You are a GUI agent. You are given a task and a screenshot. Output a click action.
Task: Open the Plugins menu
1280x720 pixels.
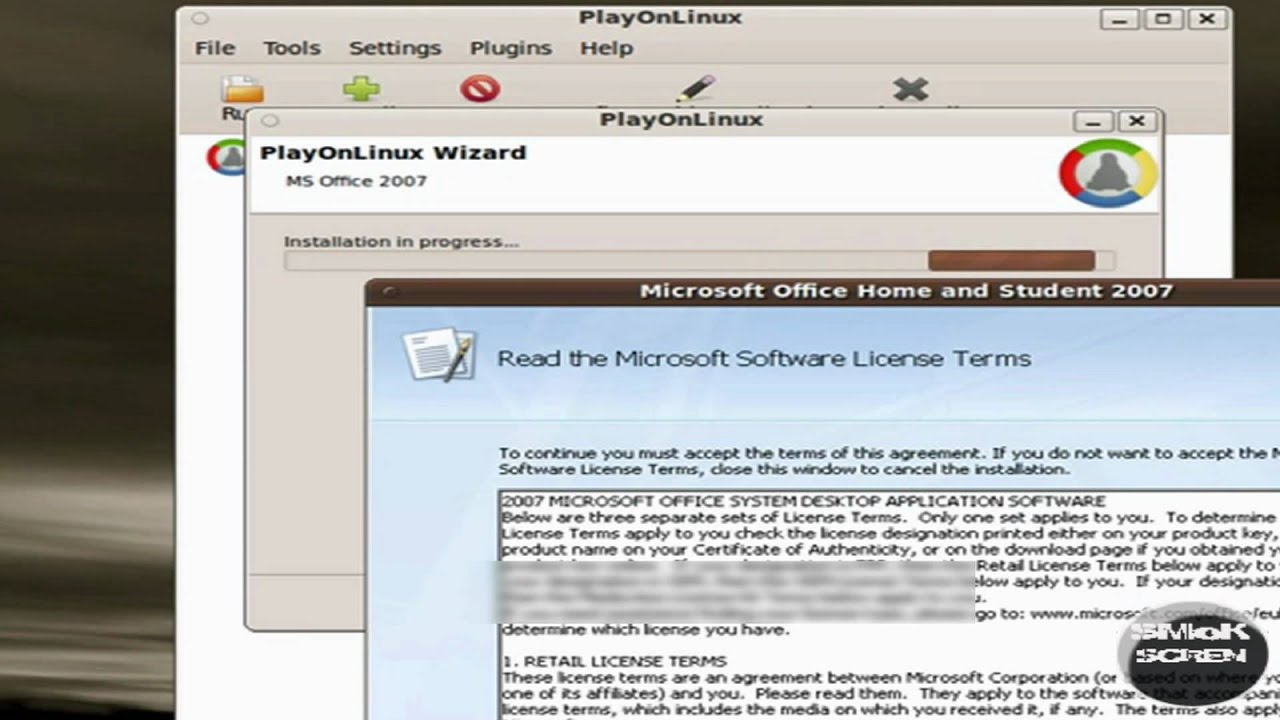coord(510,48)
